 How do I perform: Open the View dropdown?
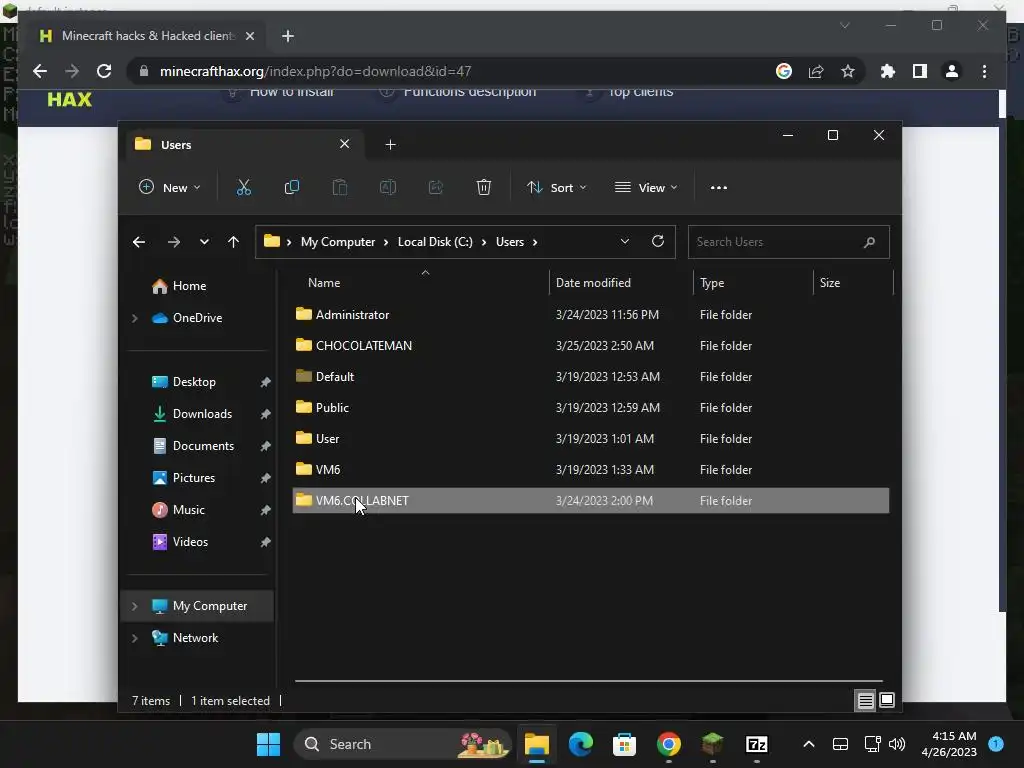click(x=646, y=187)
